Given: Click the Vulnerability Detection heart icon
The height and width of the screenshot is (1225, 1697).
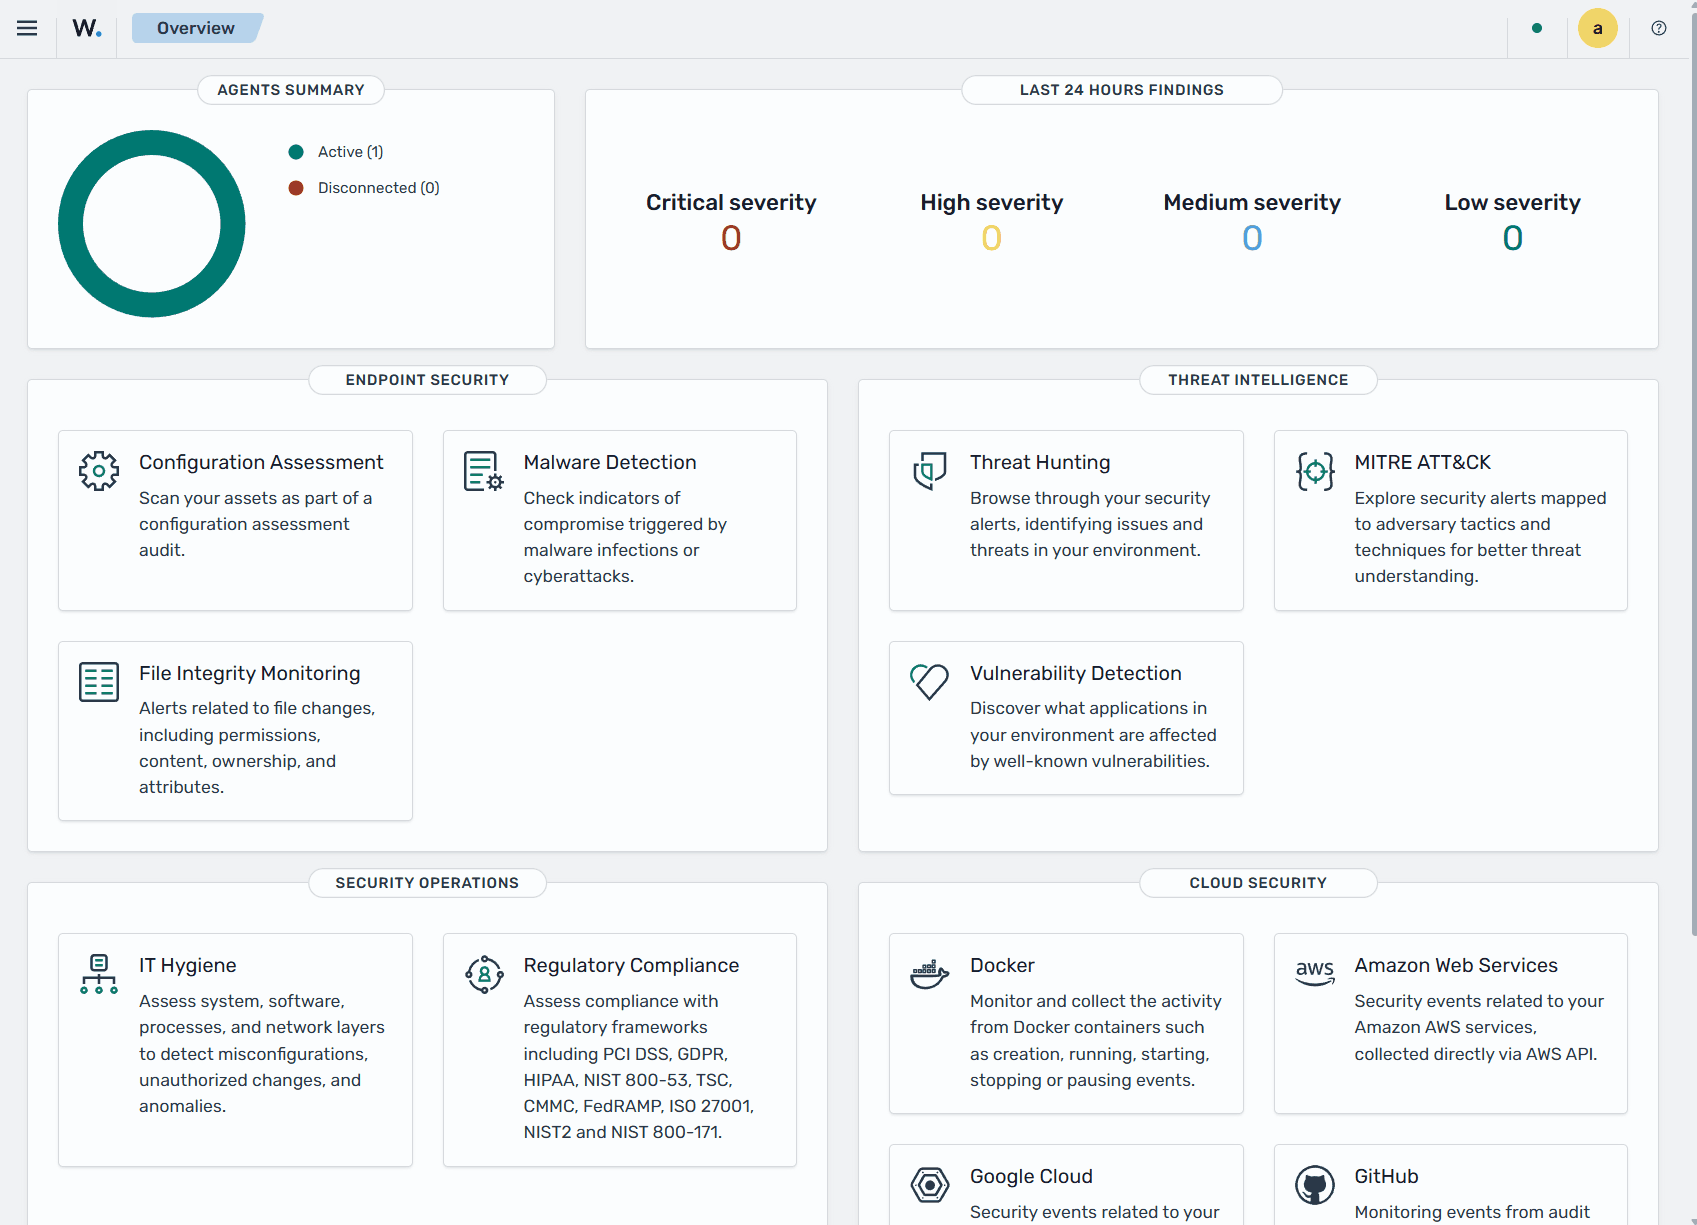Looking at the screenshot, I should pos(930,682).
